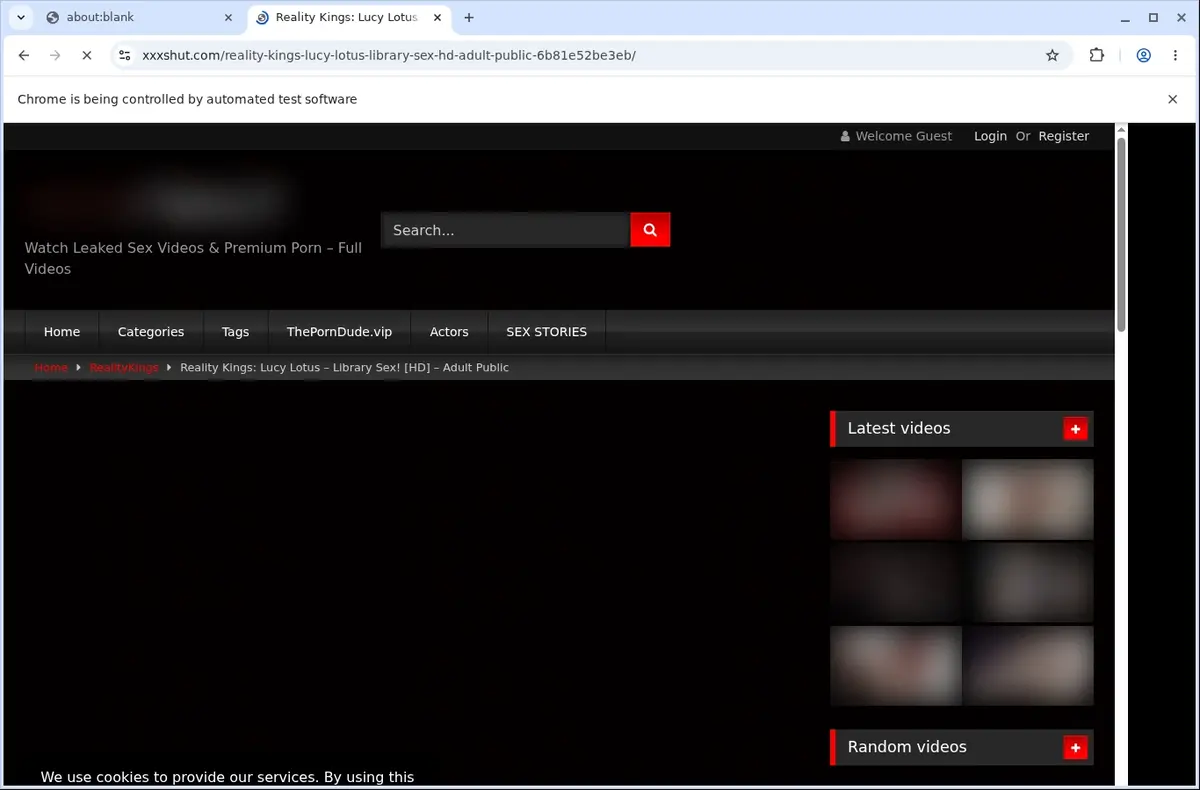Click the red search magnifier button
Screen dimensions: 1200x790
tap(650, 230)
